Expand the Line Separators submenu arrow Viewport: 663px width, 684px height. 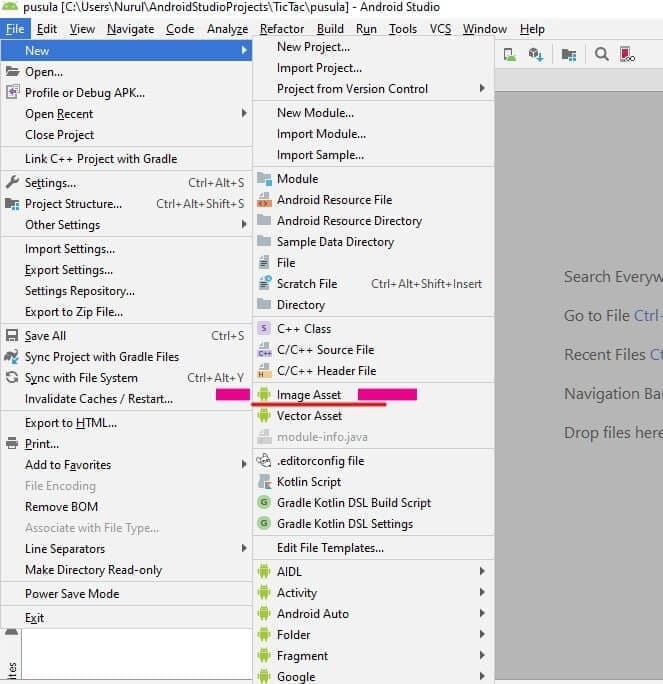[x=244, y=548]
